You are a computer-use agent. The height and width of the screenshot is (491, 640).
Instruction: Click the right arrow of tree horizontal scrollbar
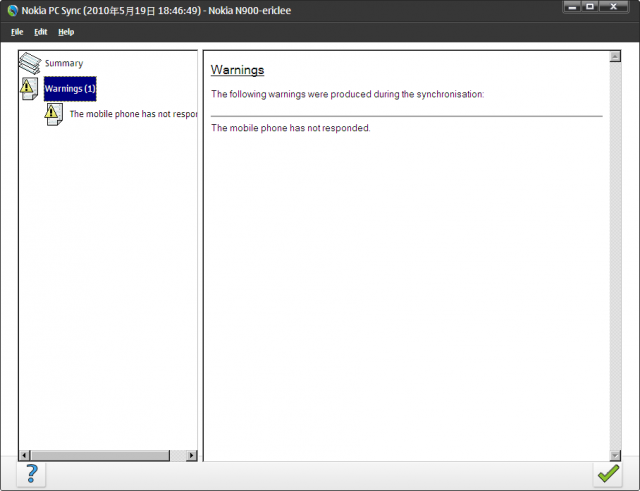point(191,455)
